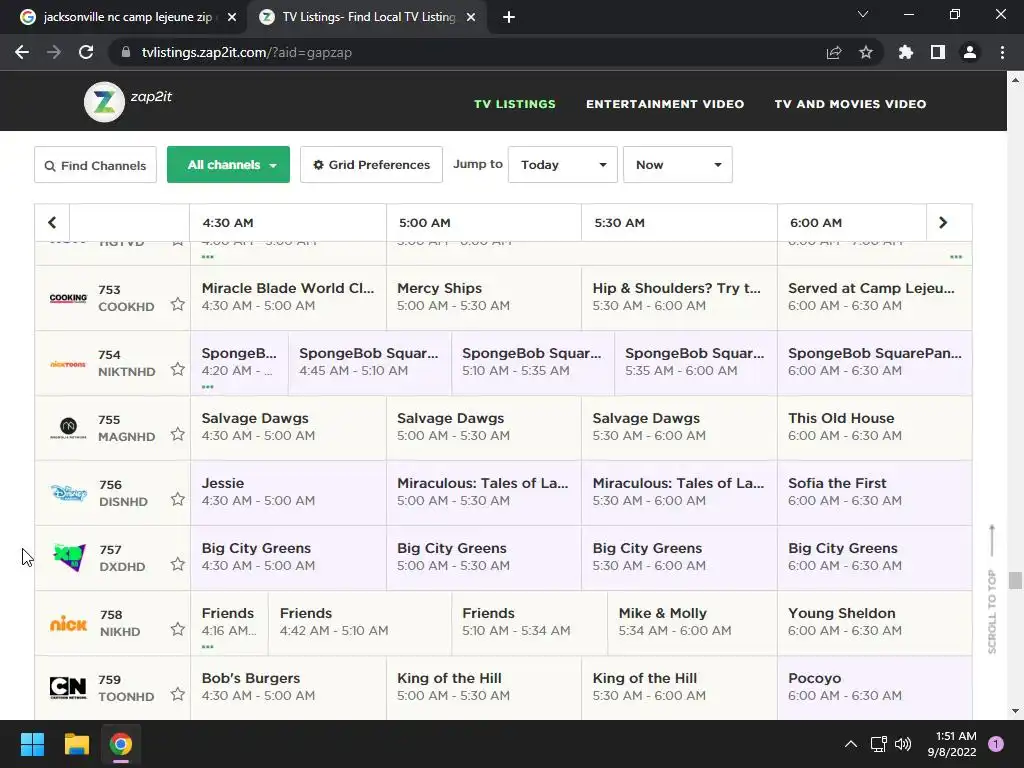Favorite channel 756 DISNHD with its star
This screenshot has height=768, width=1024.
coord(178,500)
